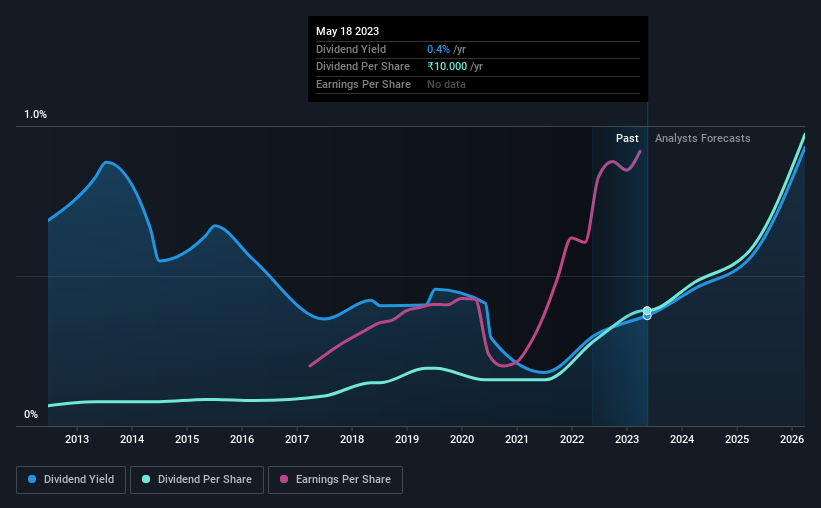Toggle the Earnings Per Share legend button
The width and height of the screenshot is (821, 508).
(x=335, y=480)
